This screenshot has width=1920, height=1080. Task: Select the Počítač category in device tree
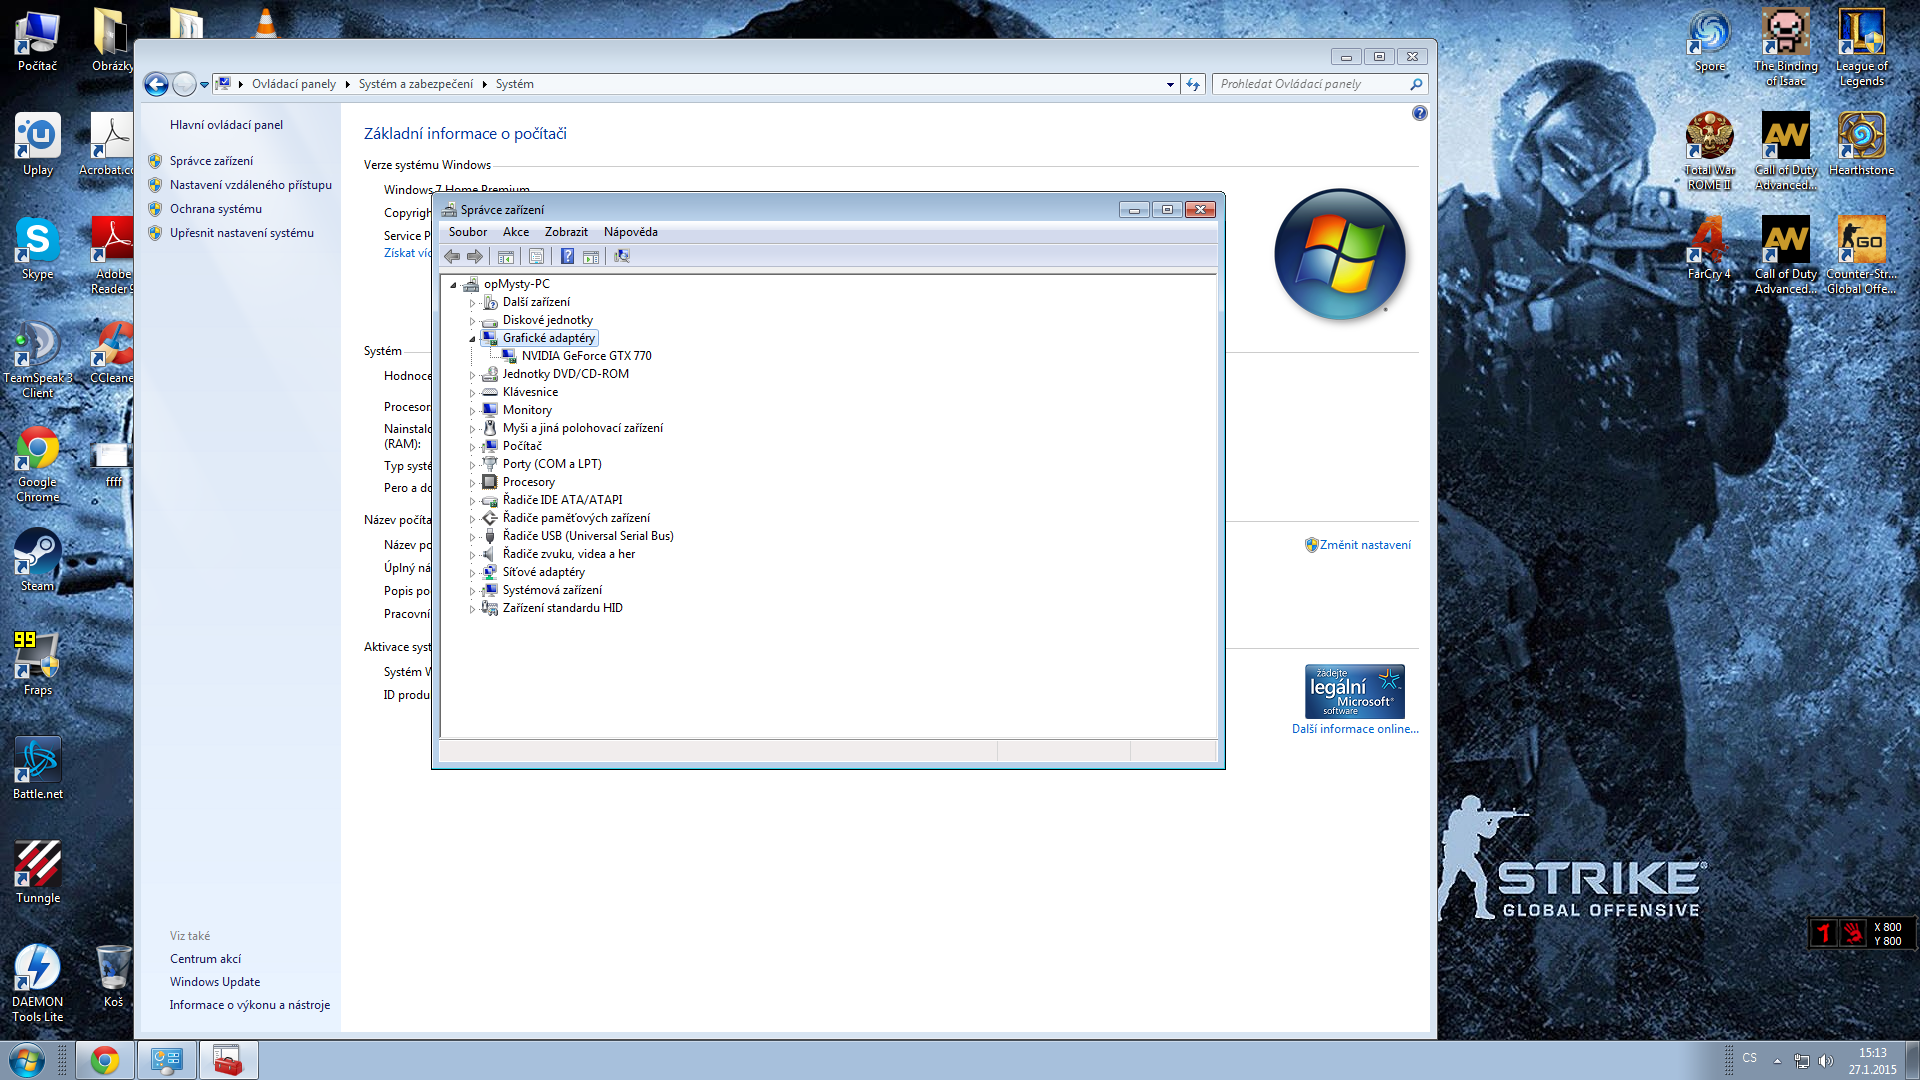pyautogui.click(x=522, y=446)
